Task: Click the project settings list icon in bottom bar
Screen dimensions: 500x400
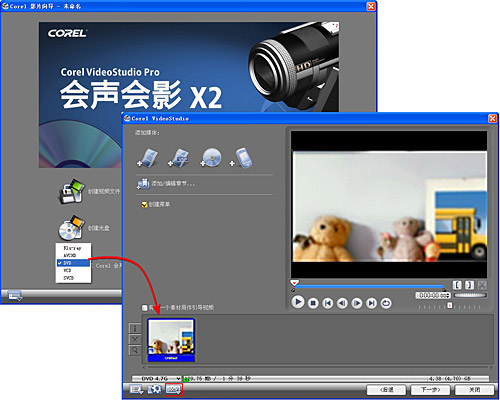Action: click(x=136, y=390)
